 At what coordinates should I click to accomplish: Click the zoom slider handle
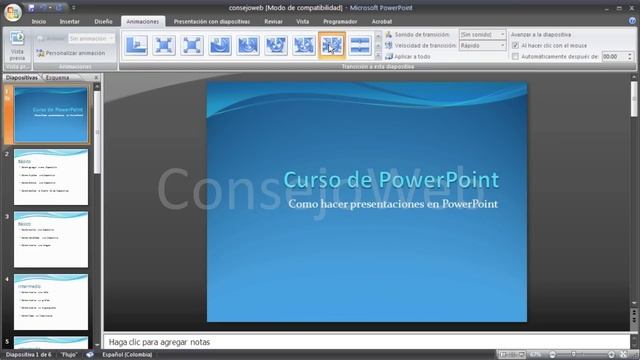coord(573,355)
